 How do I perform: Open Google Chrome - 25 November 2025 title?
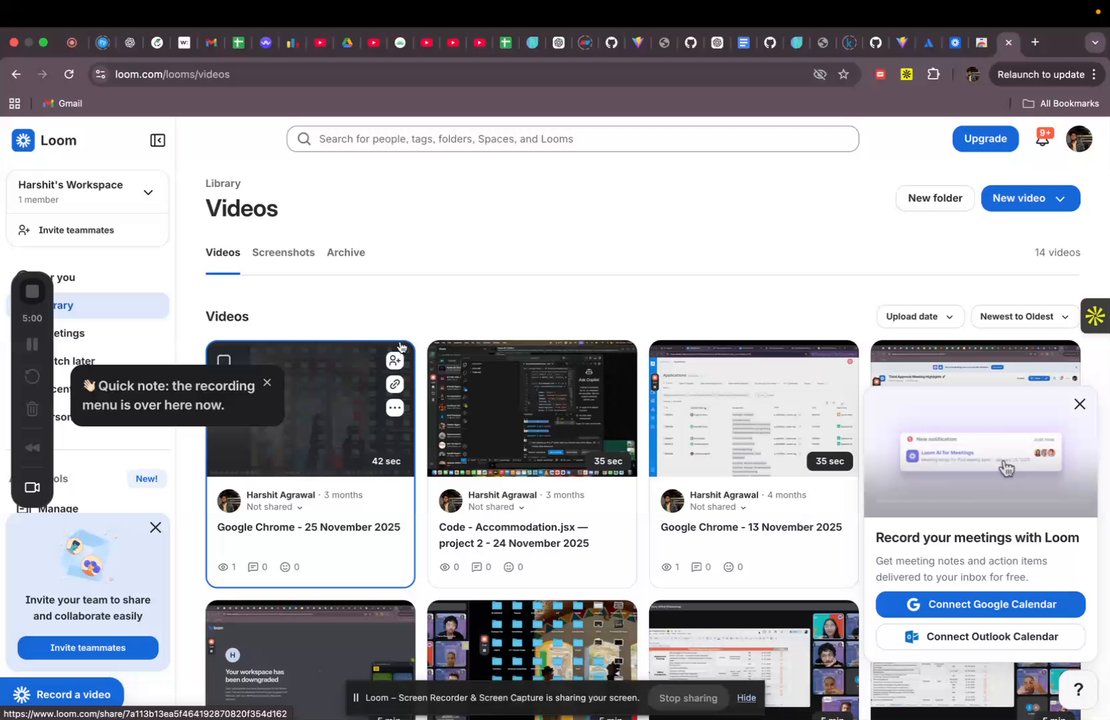309,527
